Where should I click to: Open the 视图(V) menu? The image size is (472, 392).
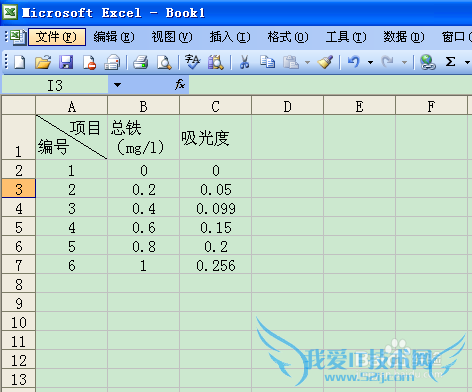point(172,37)
